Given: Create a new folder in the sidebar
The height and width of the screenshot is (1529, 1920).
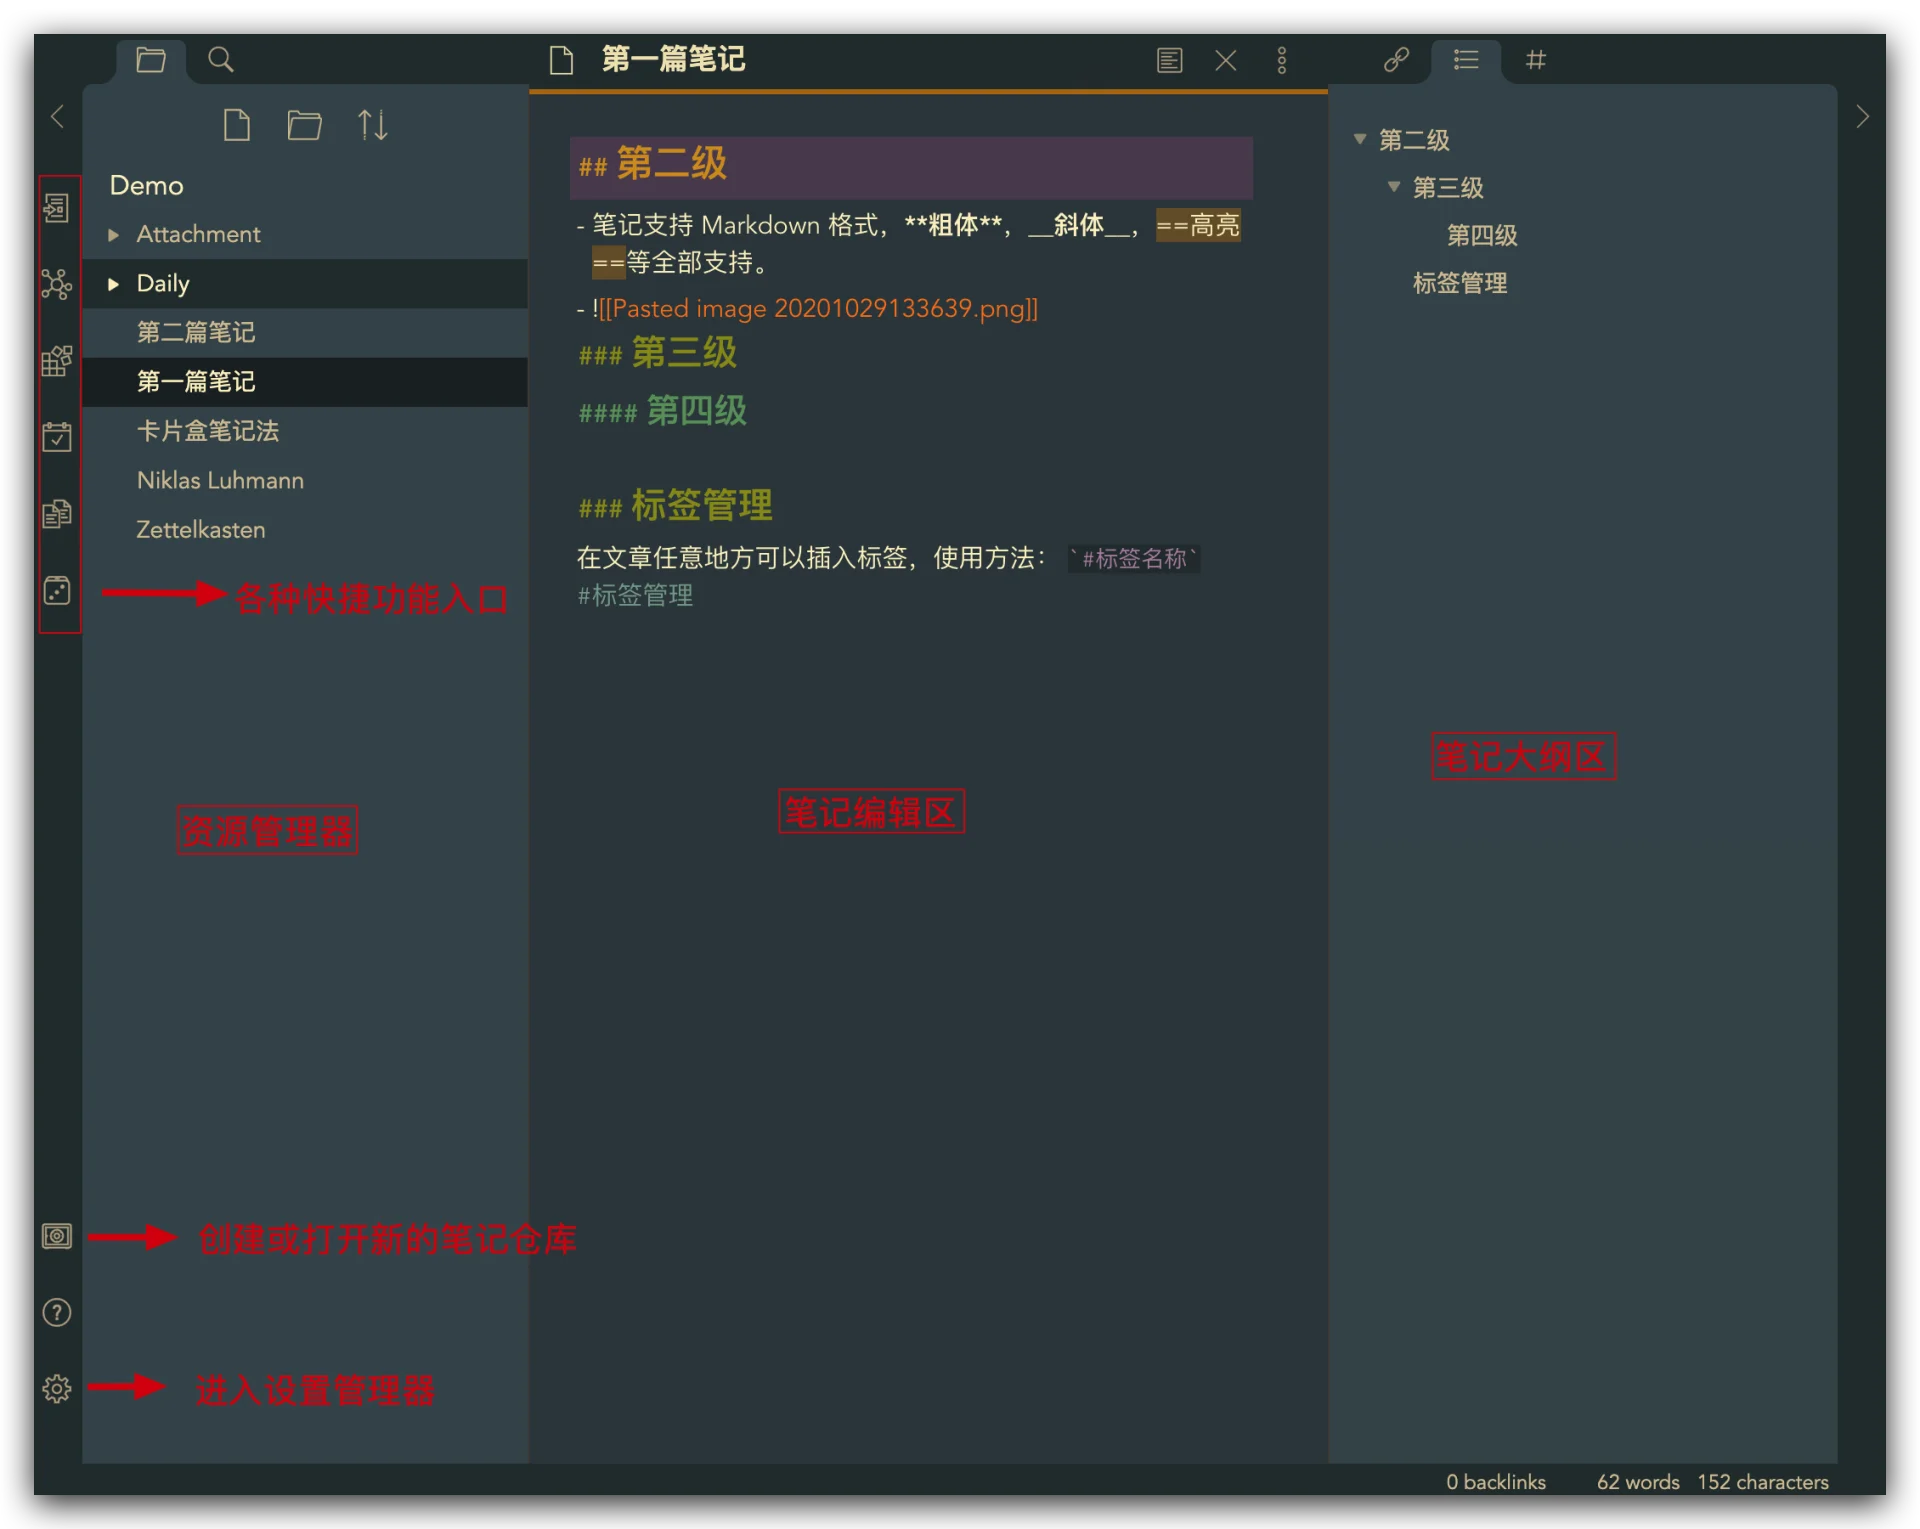Looking at the screenshot, I should pos(304,124).
